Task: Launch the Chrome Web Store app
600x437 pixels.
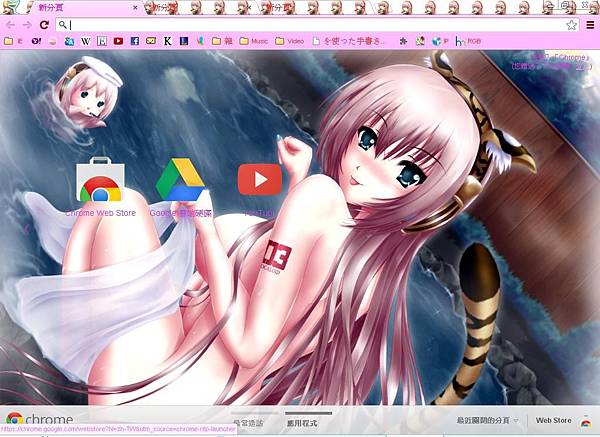Action: tap(100, 187)
